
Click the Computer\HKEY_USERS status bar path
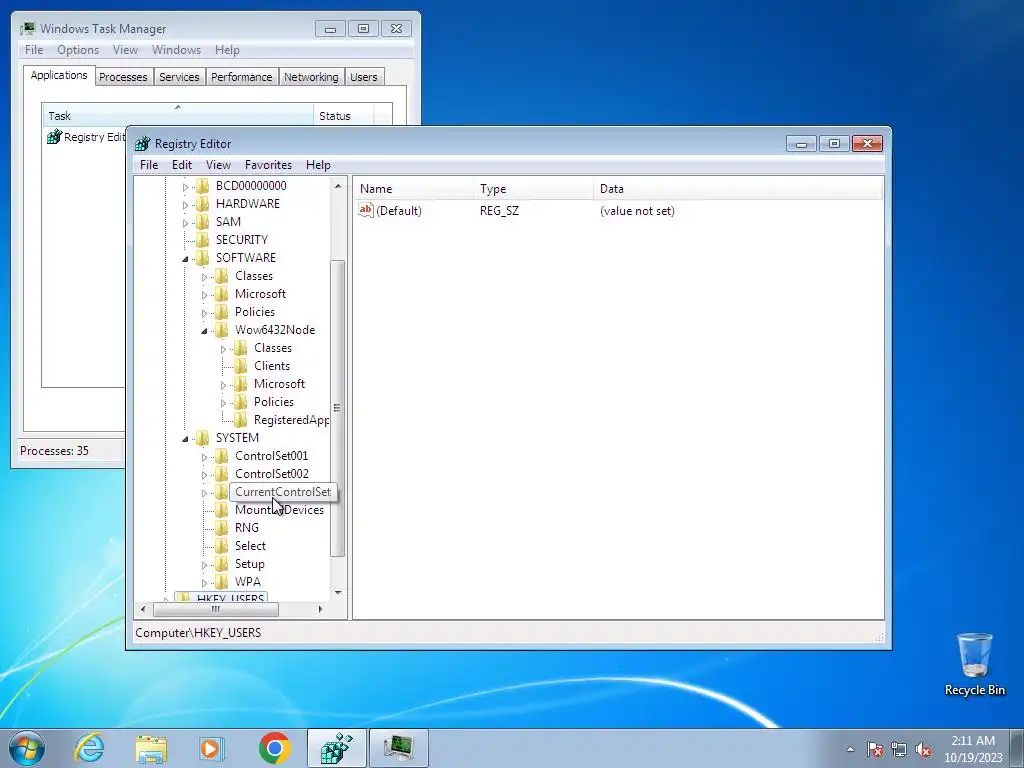click(x=198, y=633)
